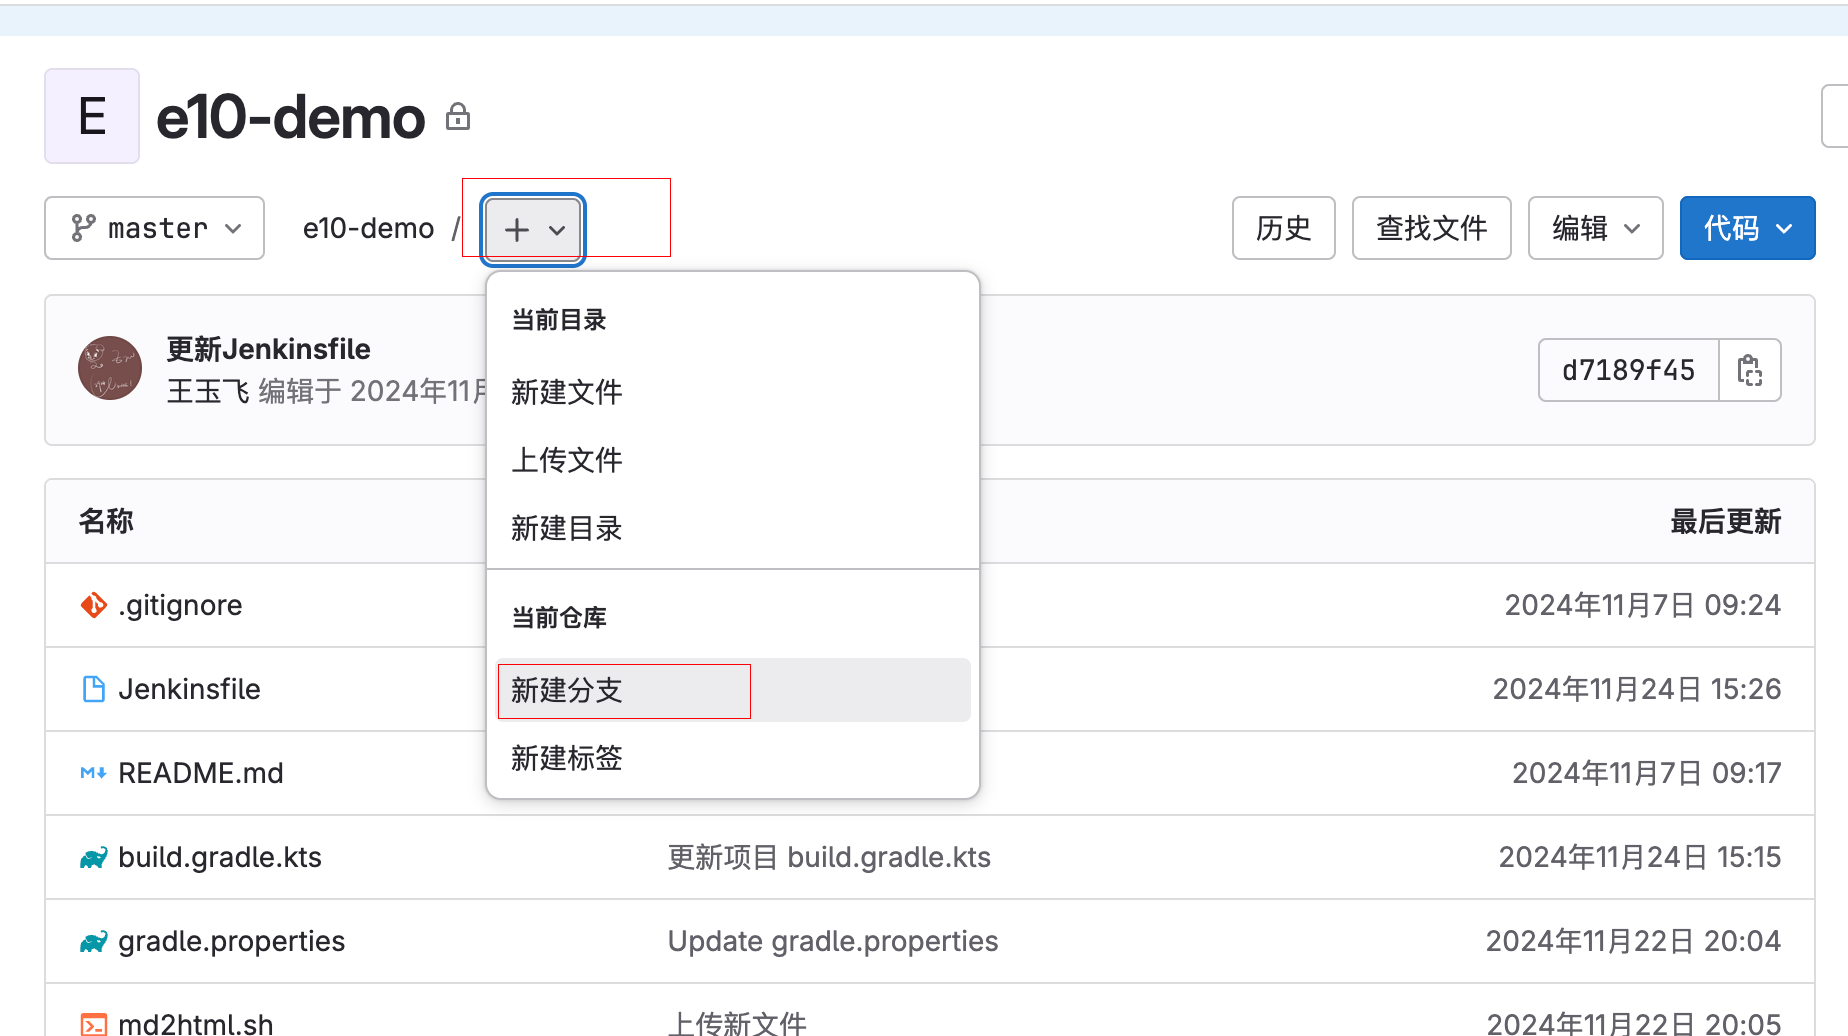Click the .gitignore git file icon
The width and height of the screenshot is (1848, 1036).
[93, 605]
